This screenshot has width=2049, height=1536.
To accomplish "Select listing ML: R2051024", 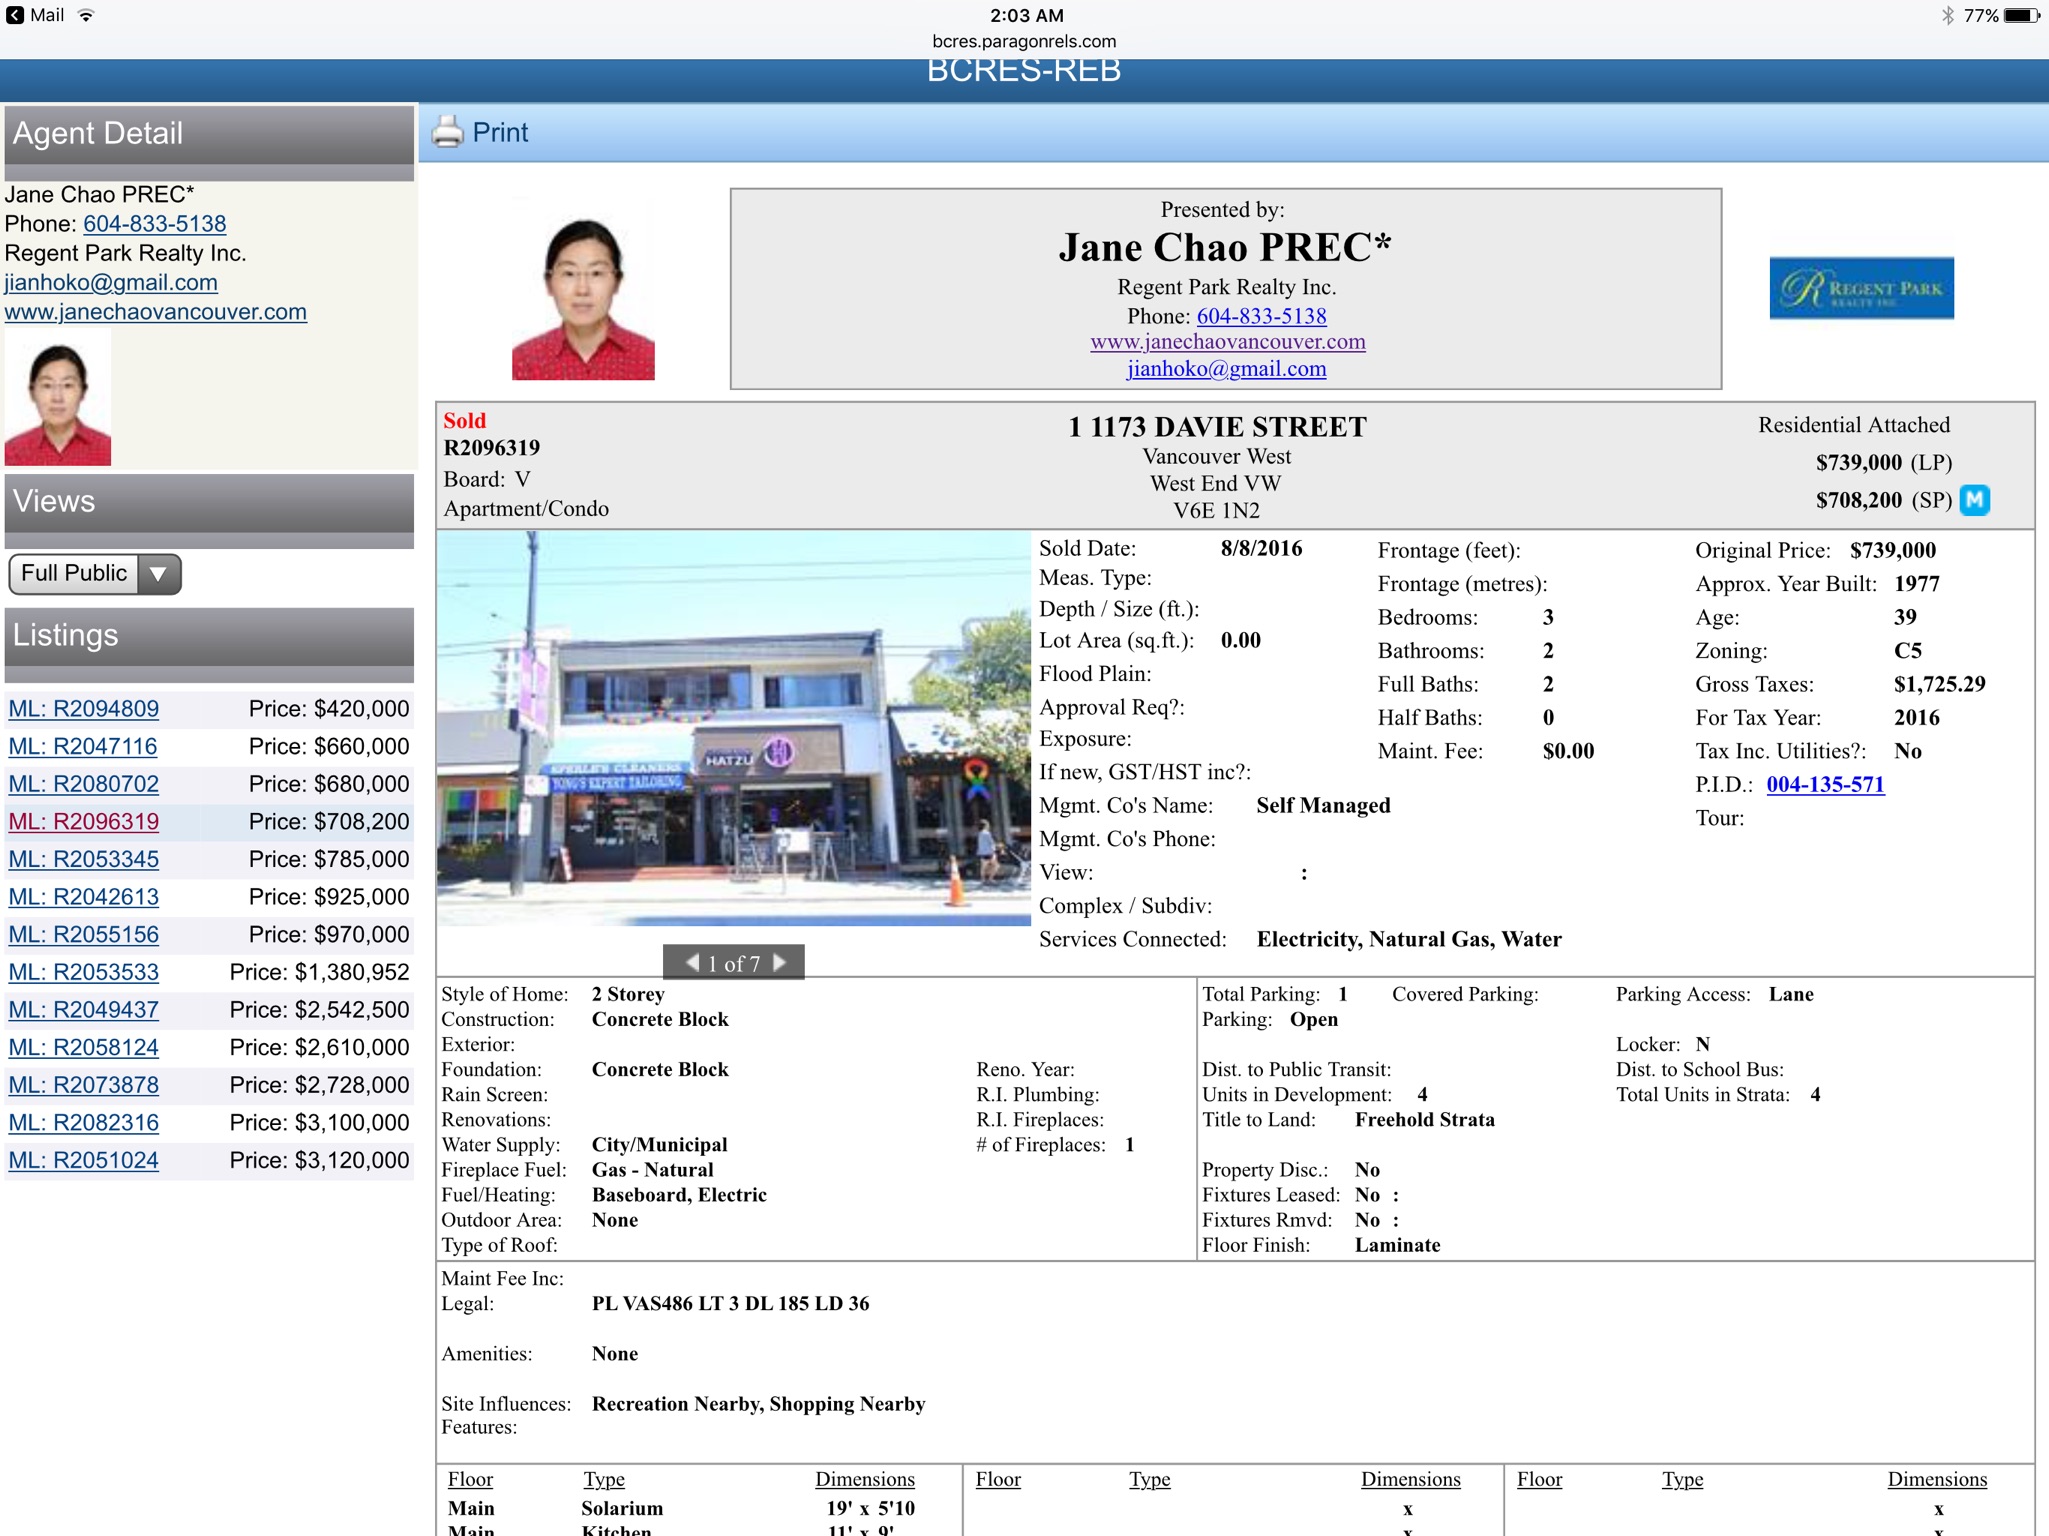I will coord(84,1160).
